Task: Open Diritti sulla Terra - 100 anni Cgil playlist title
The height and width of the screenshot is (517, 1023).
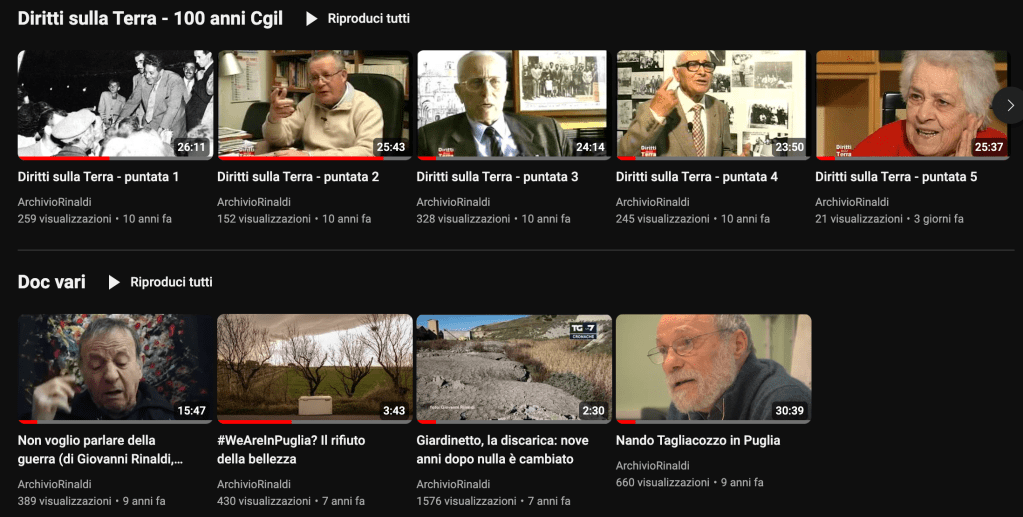Action: [150, 19]
